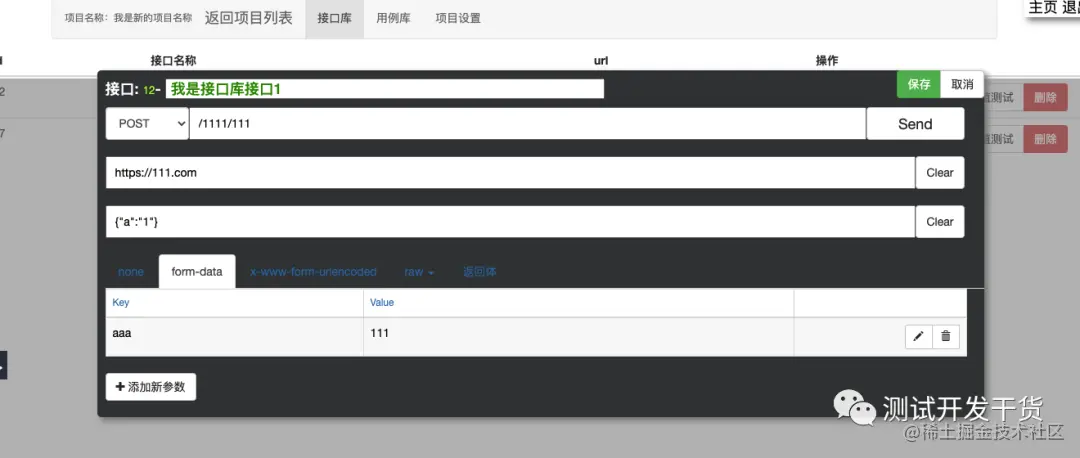Image resolution: width=1080 pixels, height=458 pixels.
Task: Open the 接口库 navigation tab
Action: coord(335,19)
